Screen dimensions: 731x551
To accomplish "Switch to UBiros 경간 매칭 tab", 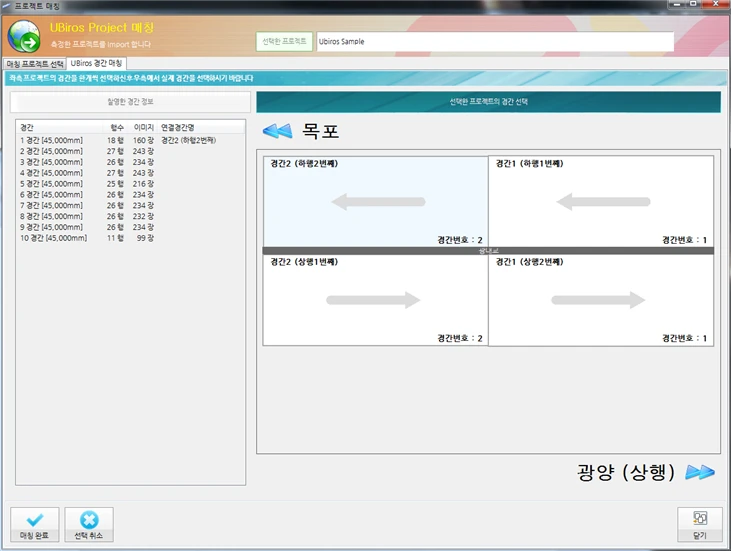I will [x=97, y=63].
